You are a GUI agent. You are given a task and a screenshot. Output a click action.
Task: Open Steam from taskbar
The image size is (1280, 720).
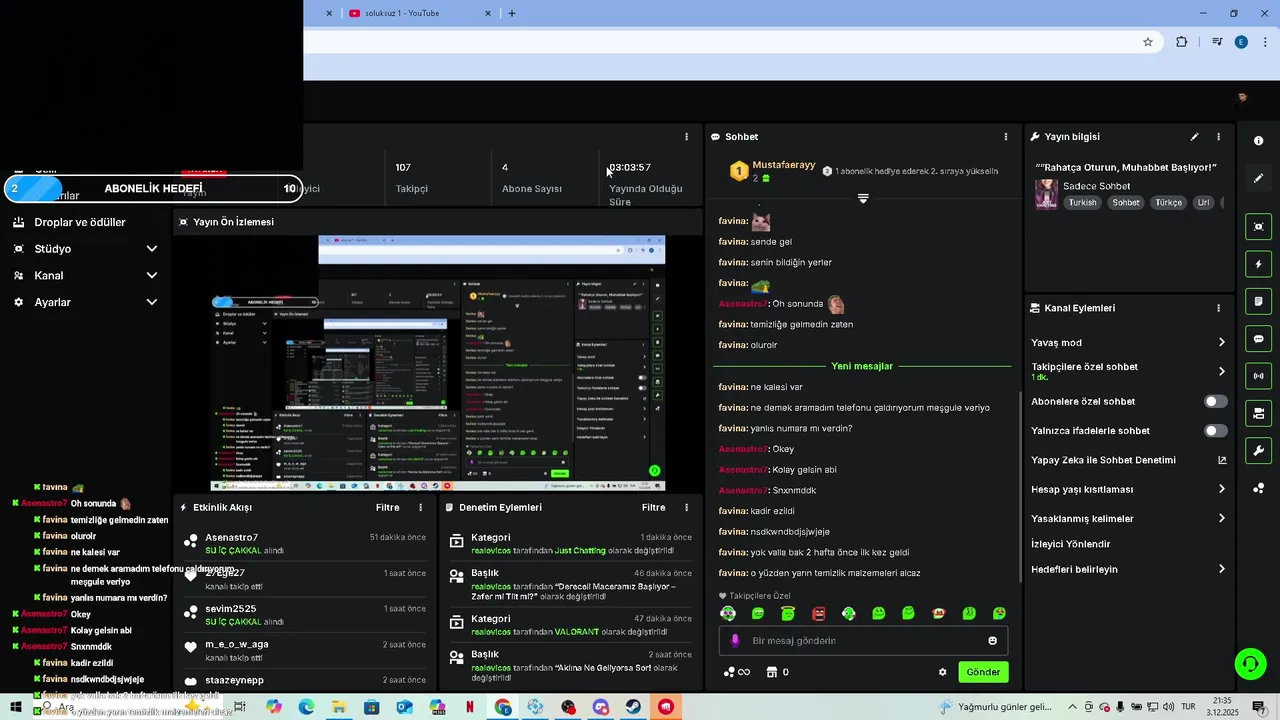(x=633, y=707)
